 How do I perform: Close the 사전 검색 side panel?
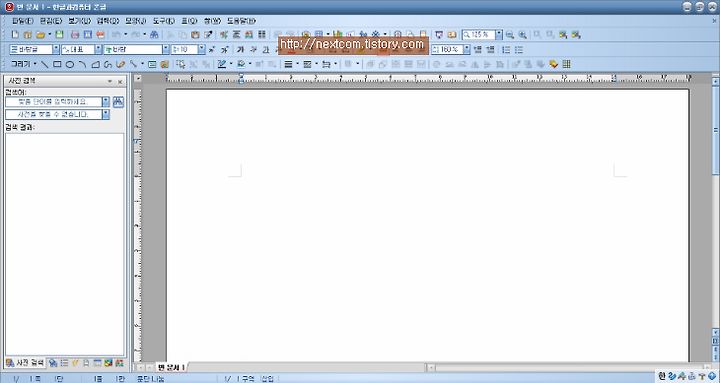coord(120,82)
